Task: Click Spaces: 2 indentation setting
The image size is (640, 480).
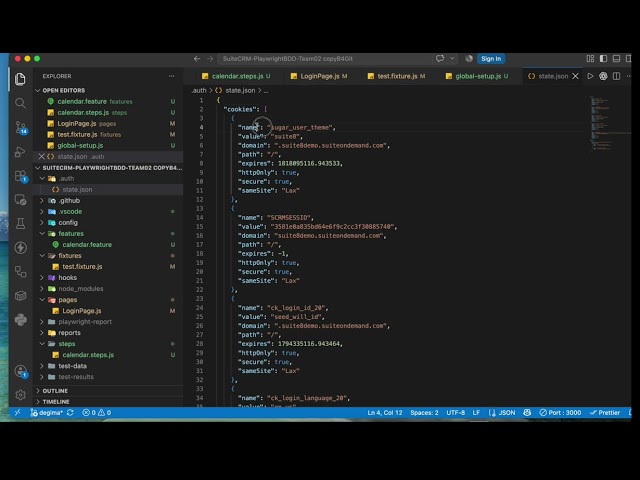Action: [x=424, y=413]
